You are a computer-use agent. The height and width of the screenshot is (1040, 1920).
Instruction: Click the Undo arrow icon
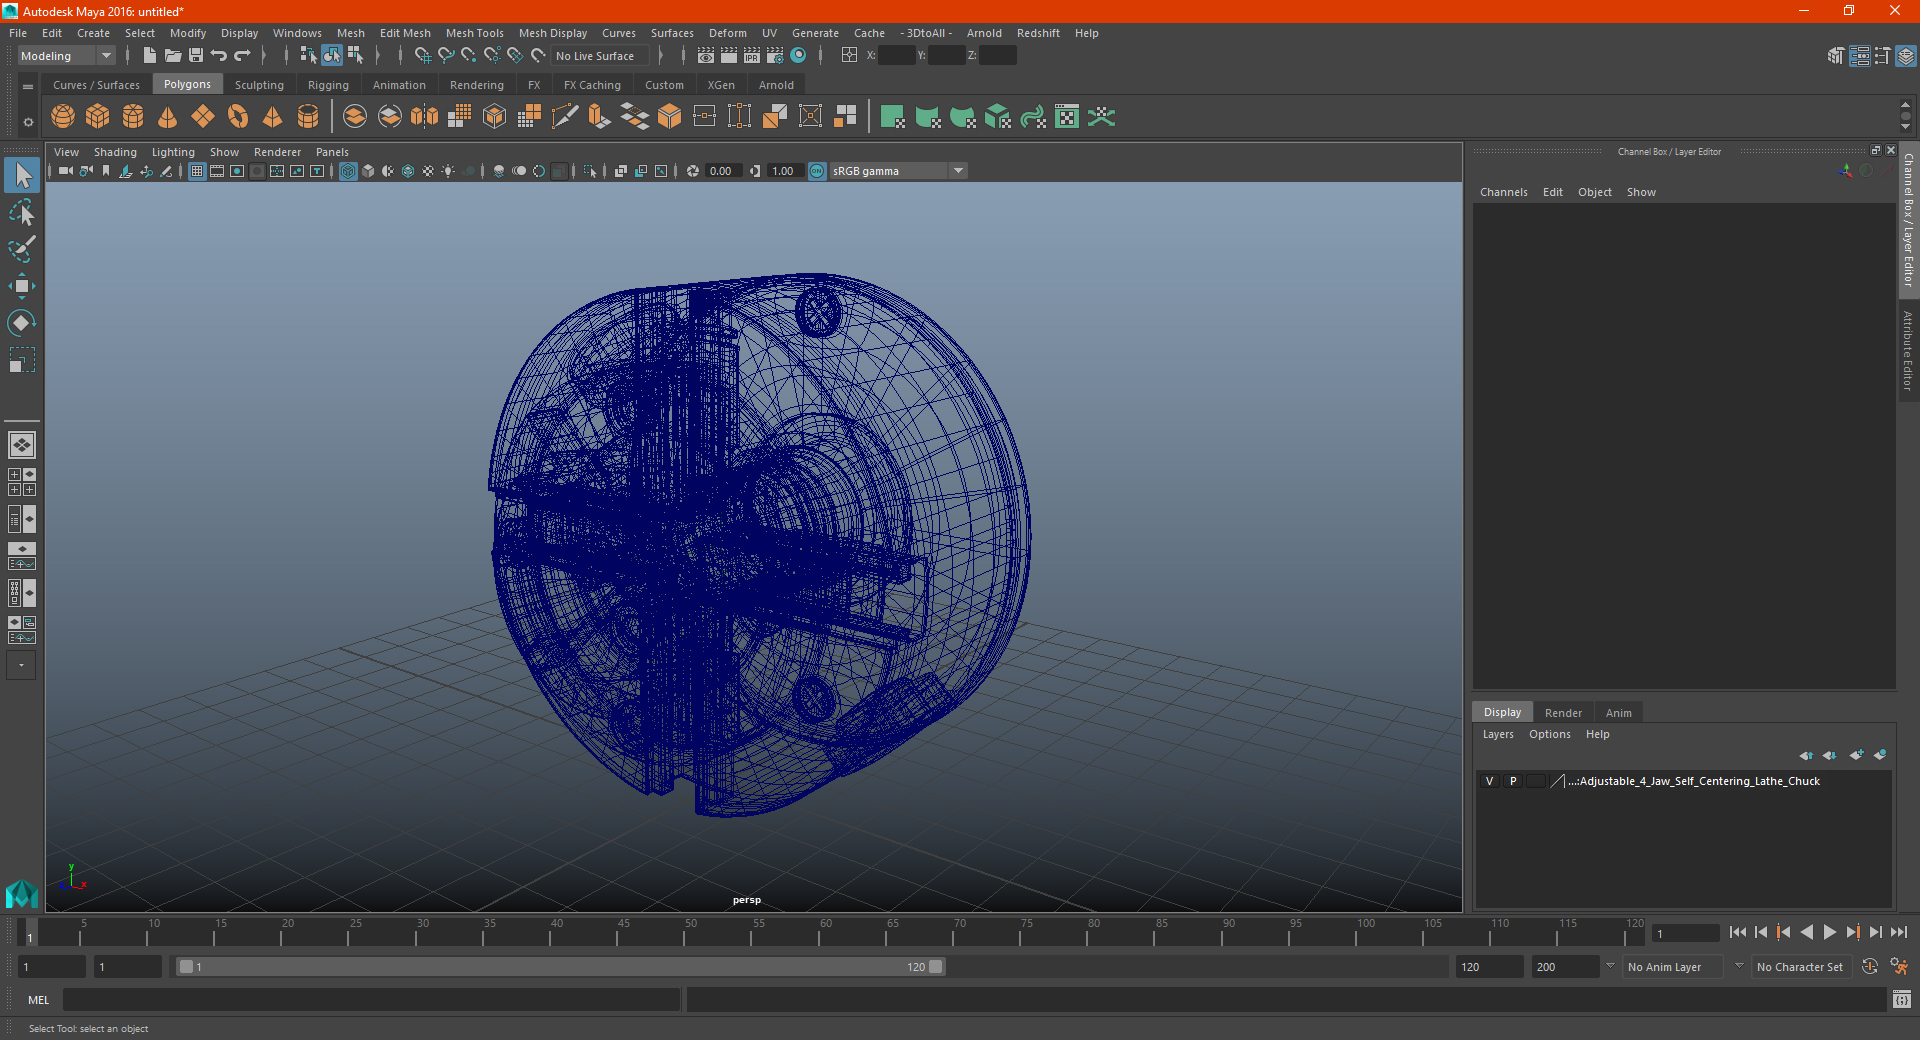coord(219,56)
